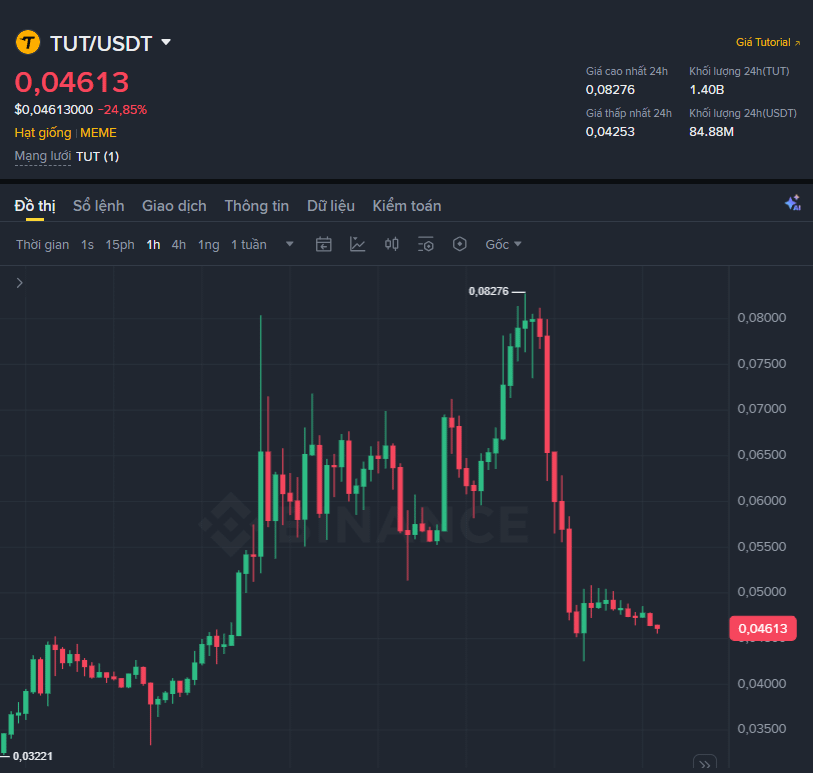Select the 1h time interval
This screenshot has width=813, height=773.
pos(153,245)
